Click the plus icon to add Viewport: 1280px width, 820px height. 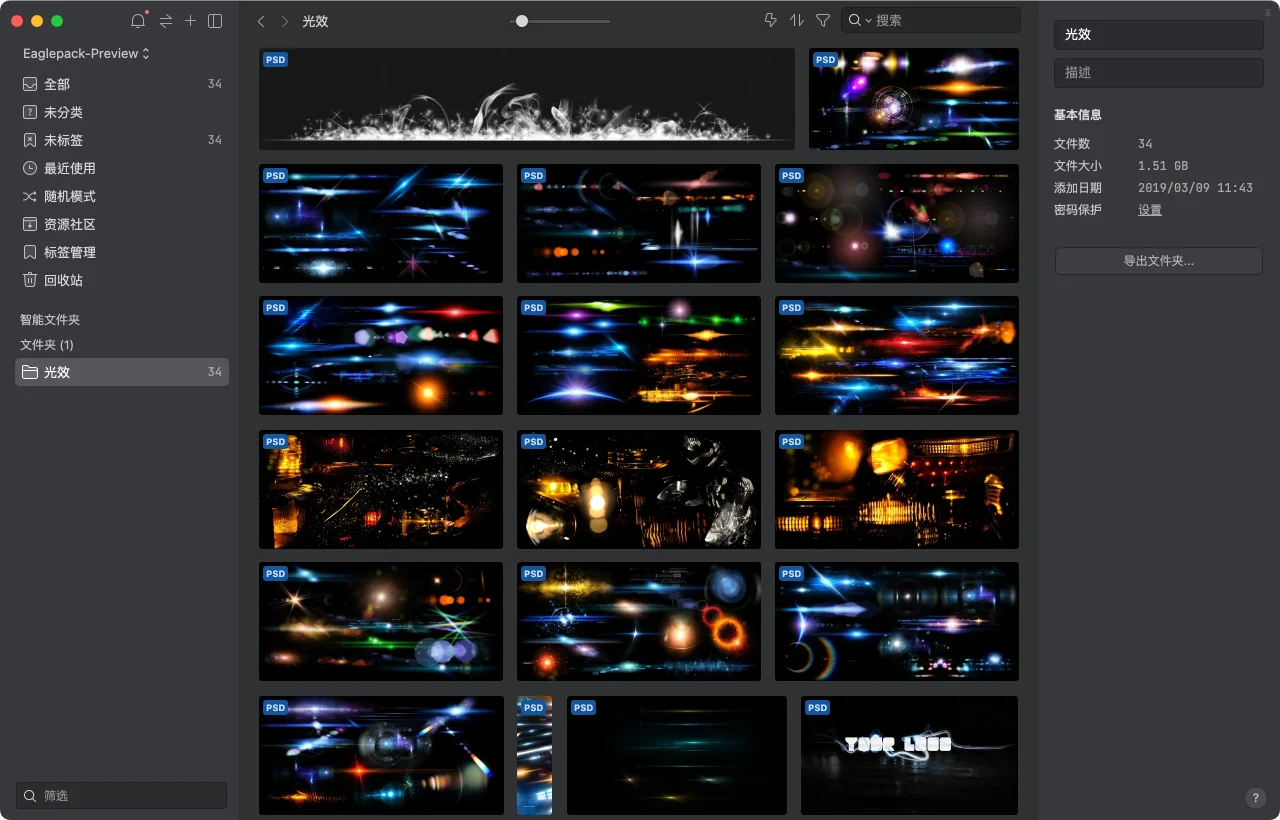[x=190, y=21]
